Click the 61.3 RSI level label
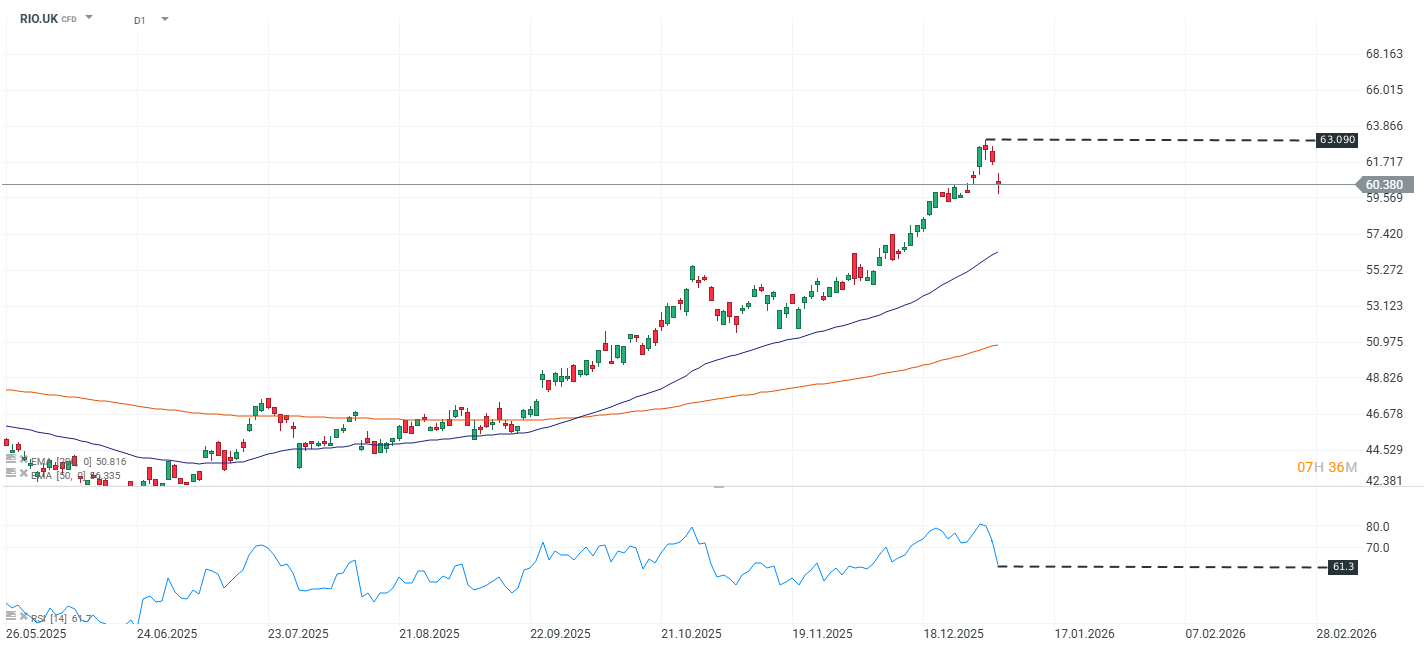Viewport: 1426px width, 650px height. (1344, 566)
